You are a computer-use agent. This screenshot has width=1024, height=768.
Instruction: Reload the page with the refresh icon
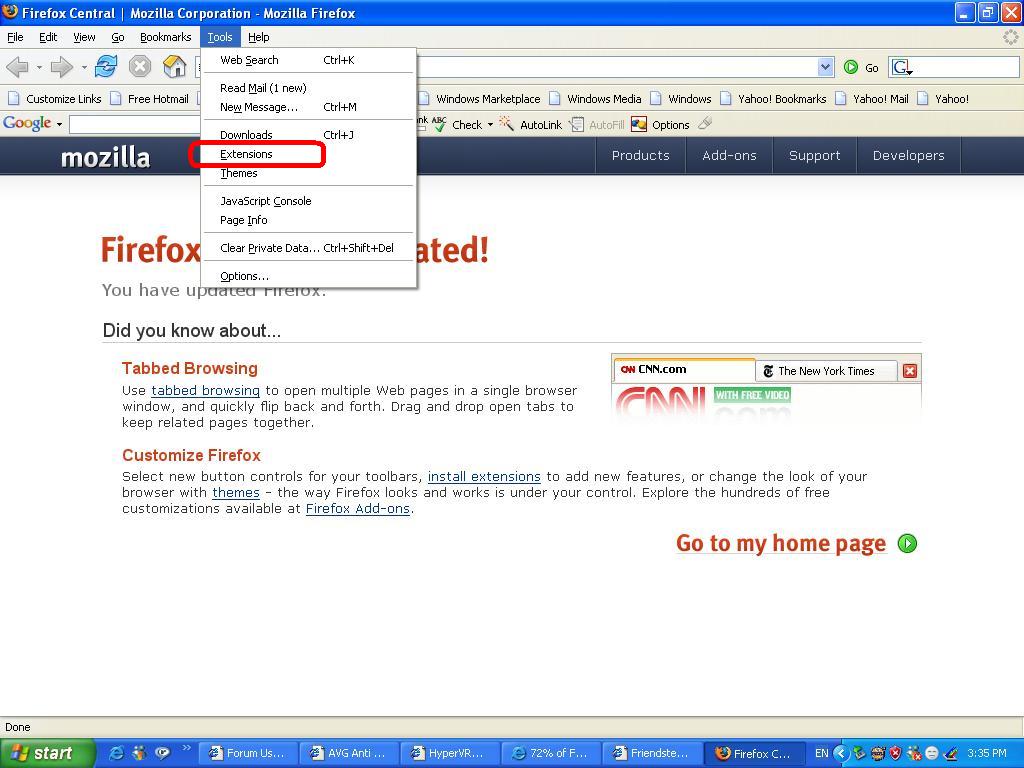(106, 67)
